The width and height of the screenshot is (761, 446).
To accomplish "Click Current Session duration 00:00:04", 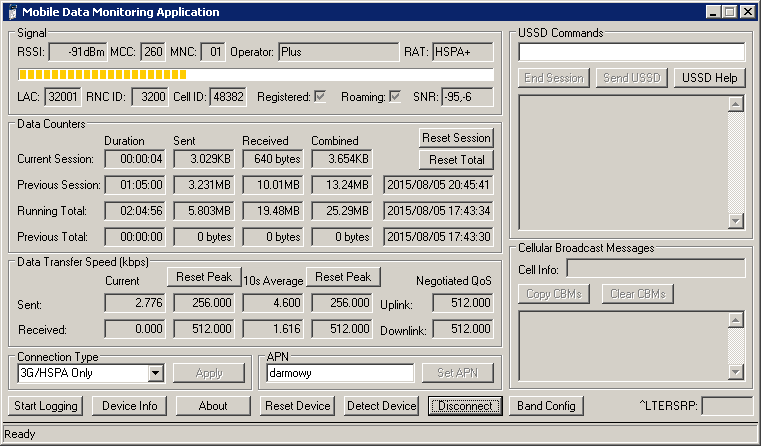I will click(135, 159).
